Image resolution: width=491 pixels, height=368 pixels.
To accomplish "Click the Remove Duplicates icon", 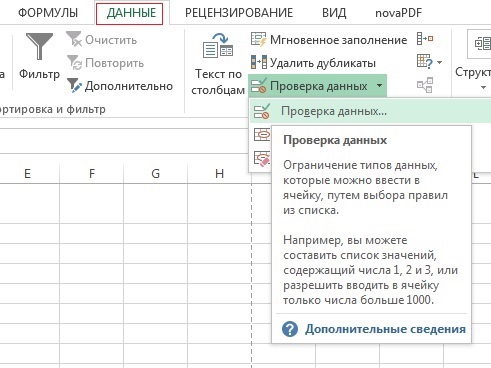I will [x=259, y=63].
